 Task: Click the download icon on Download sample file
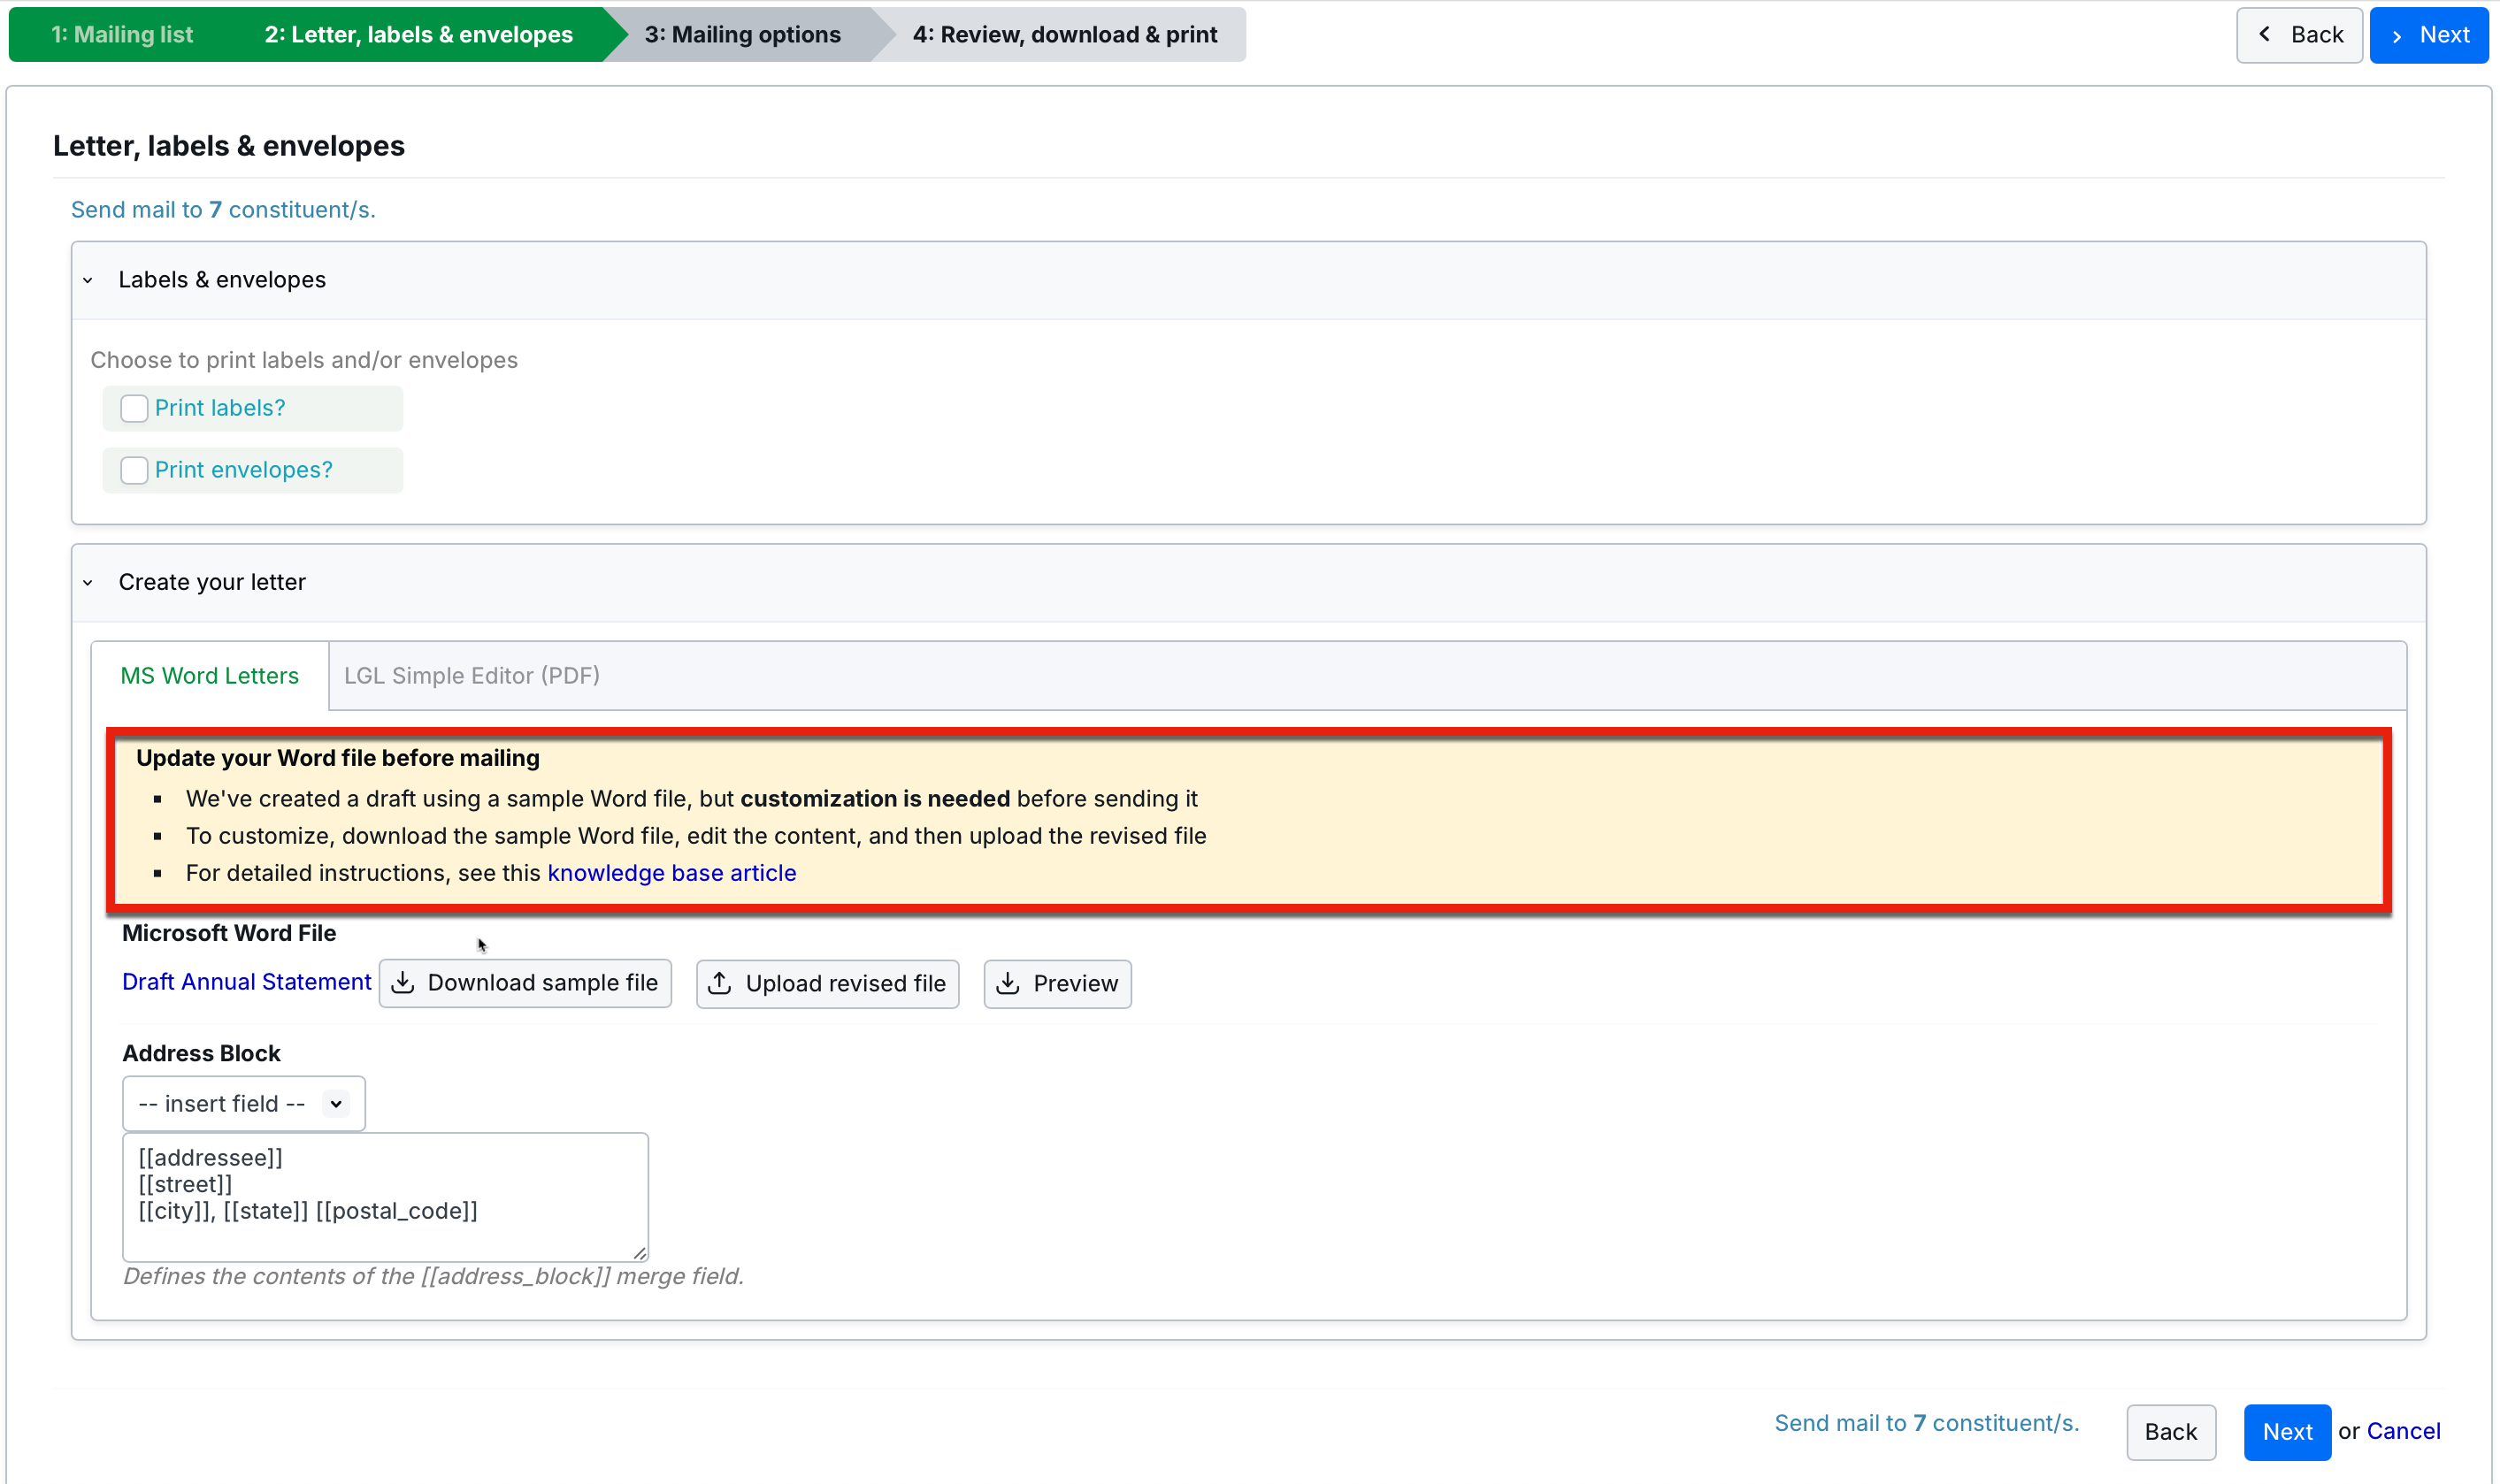coord(403,983)
